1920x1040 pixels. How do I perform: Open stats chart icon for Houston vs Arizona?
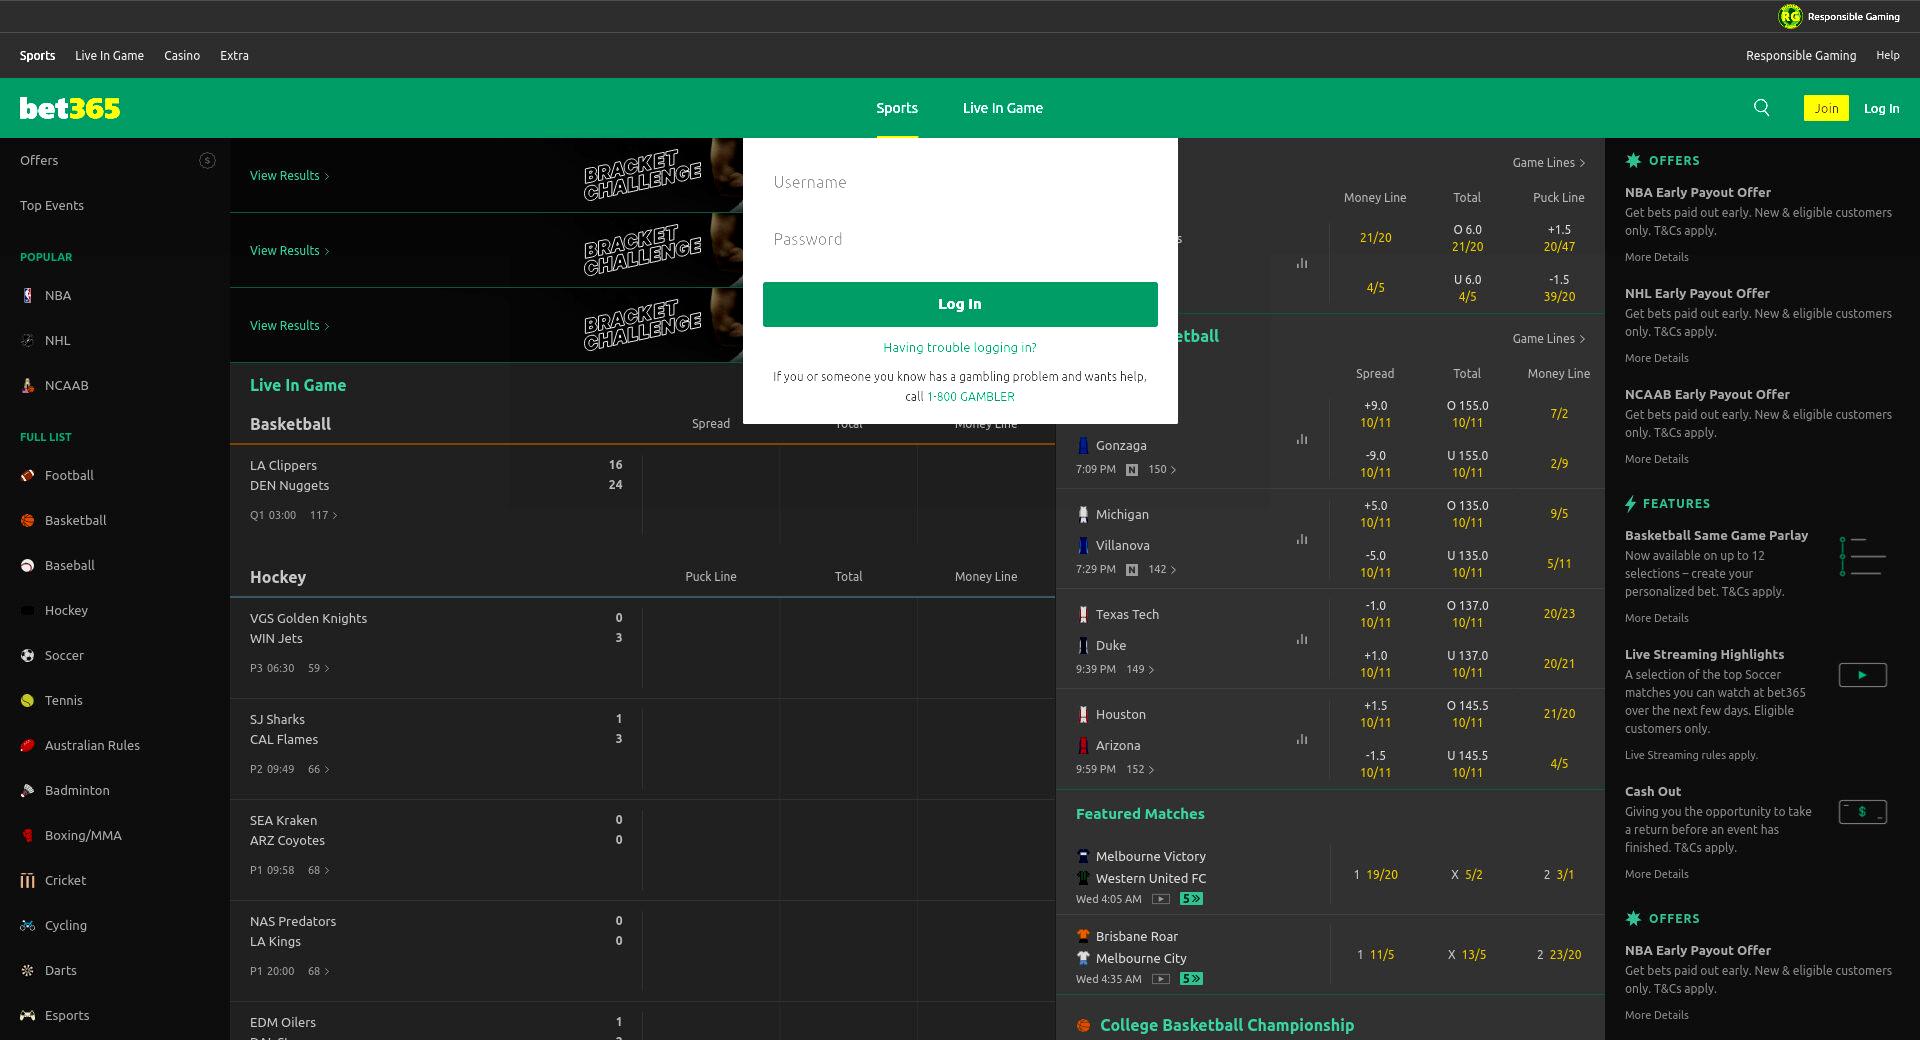click(1302, 739)
